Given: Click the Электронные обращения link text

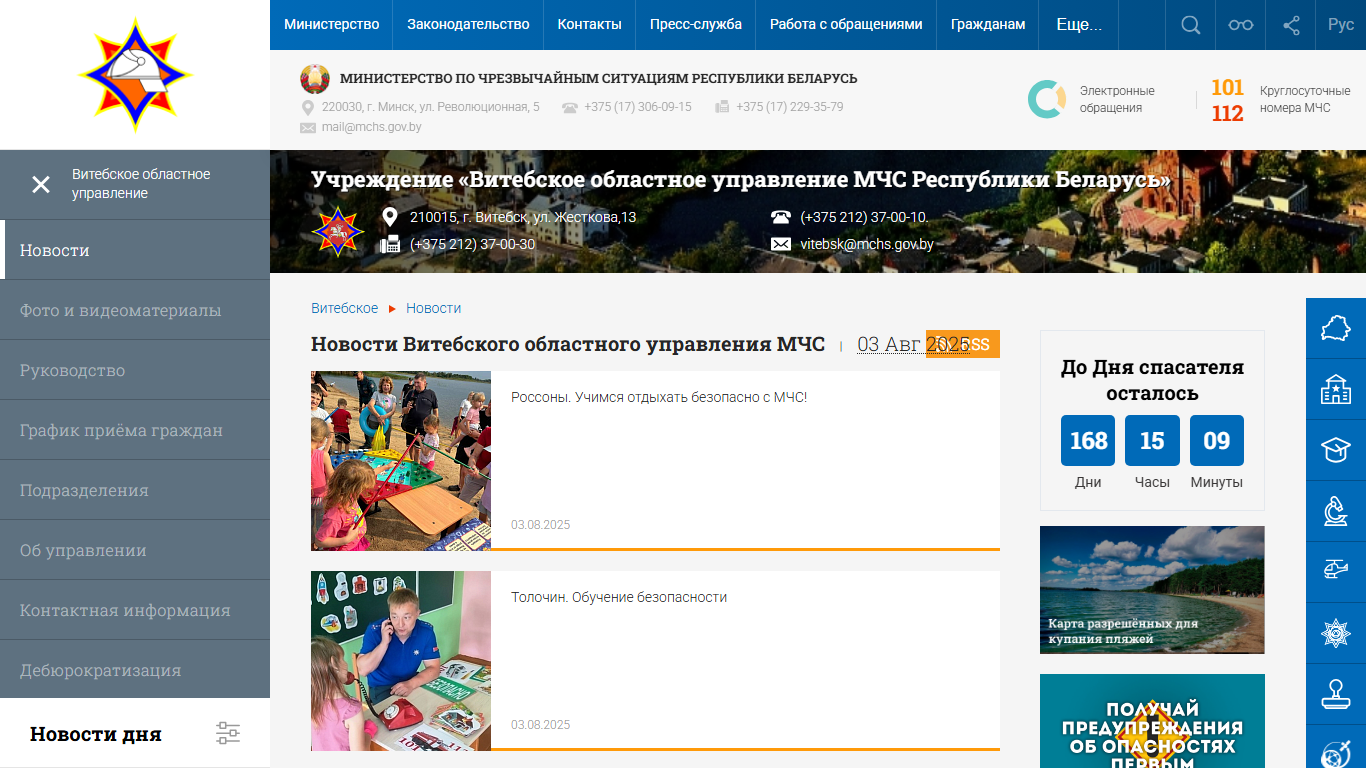Looking at the screenshot, I should [x=1117, y=99].
